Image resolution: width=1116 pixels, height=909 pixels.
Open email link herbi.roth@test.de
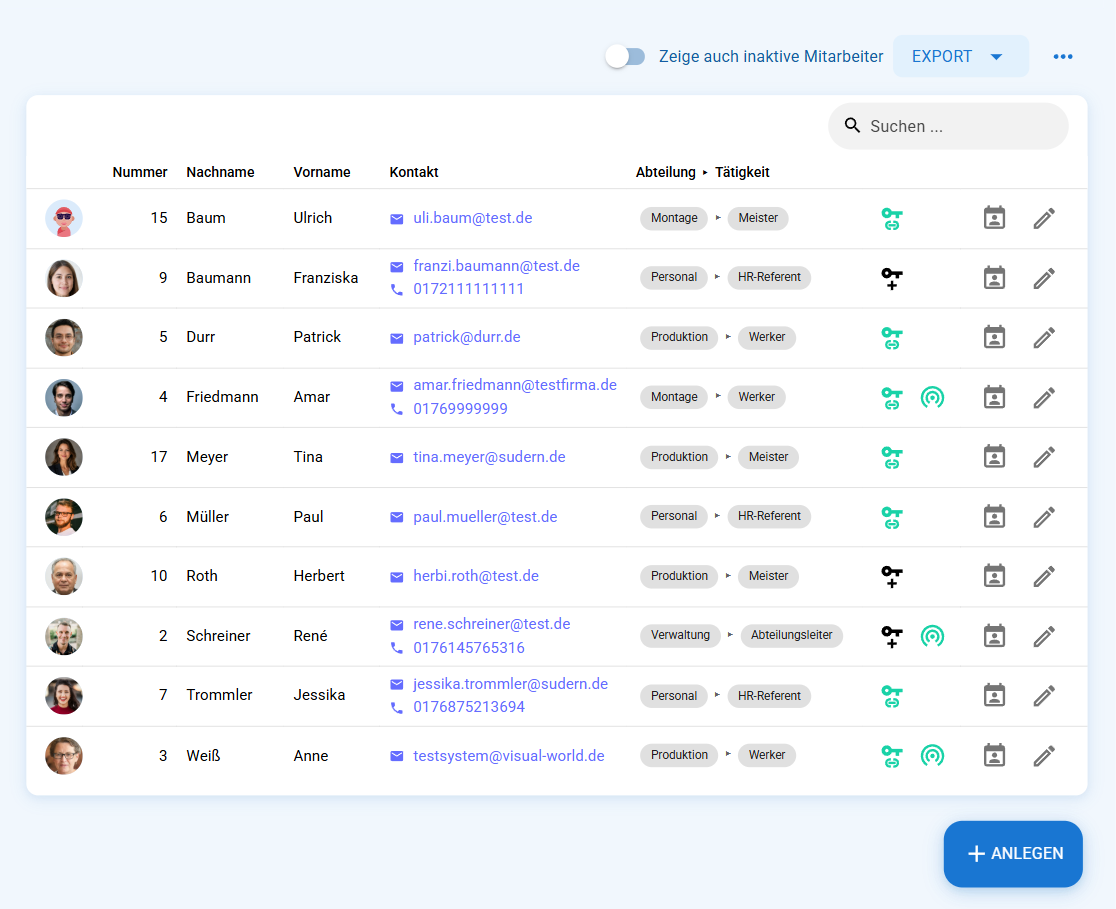(475, 576)
